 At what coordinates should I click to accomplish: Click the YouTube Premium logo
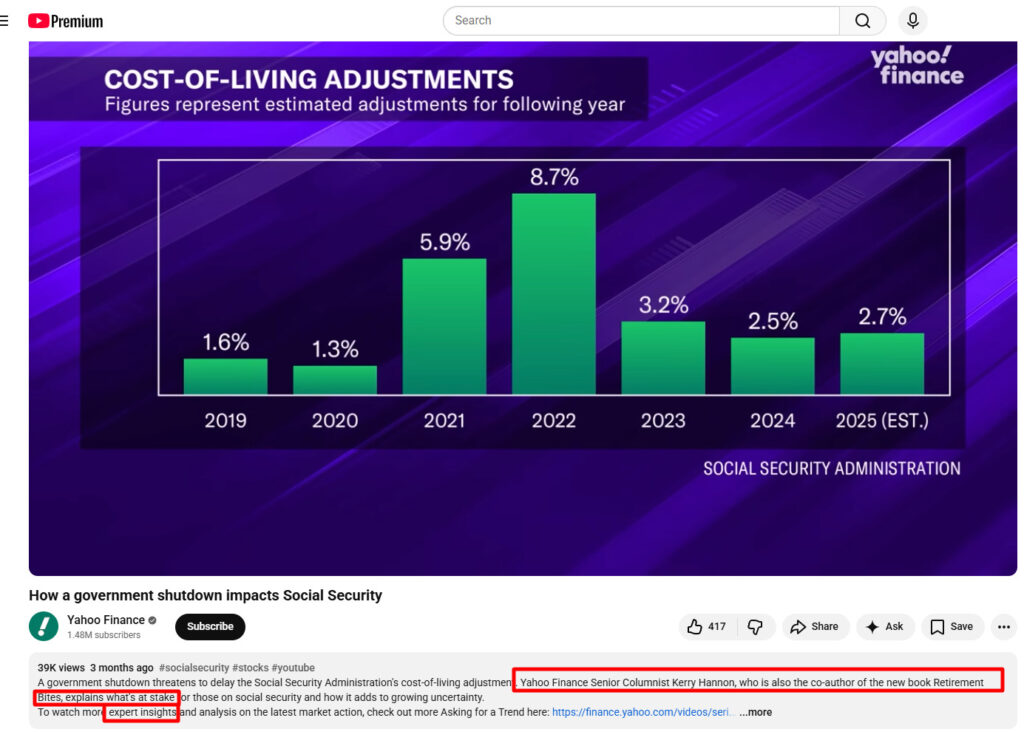tap(66, 21)
